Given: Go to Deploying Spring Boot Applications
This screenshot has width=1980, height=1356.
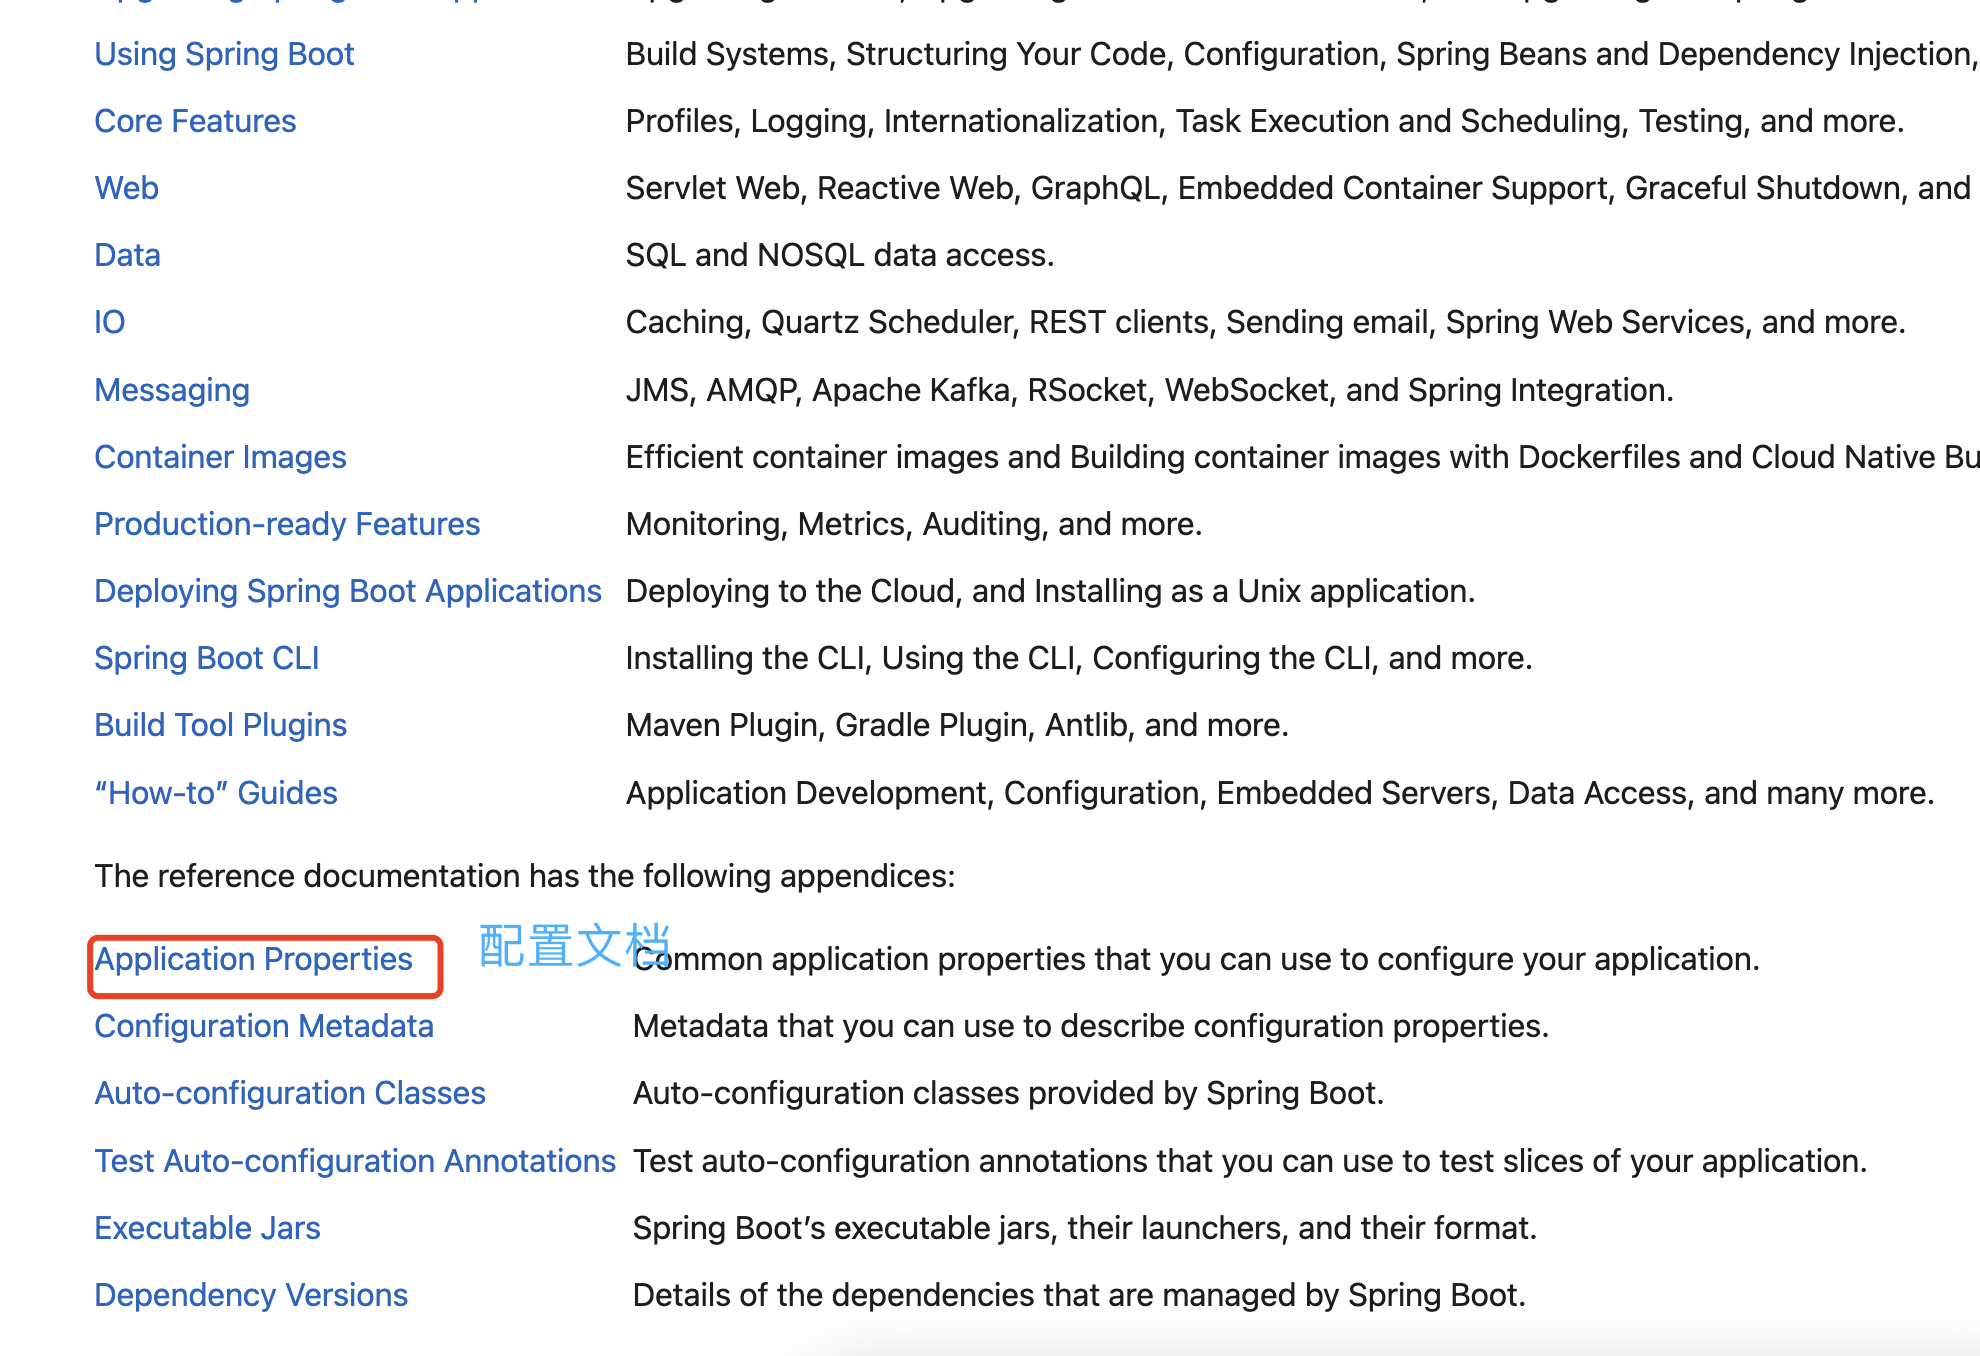Looking at the screenshot, I should (x=347, y=591).
